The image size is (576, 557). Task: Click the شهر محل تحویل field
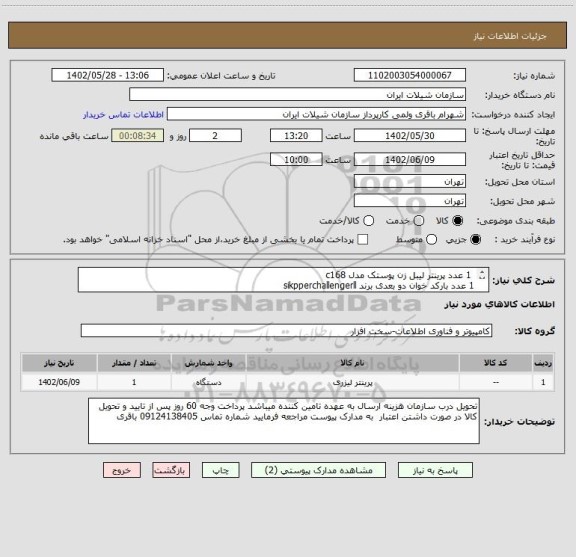pos(410,201)
